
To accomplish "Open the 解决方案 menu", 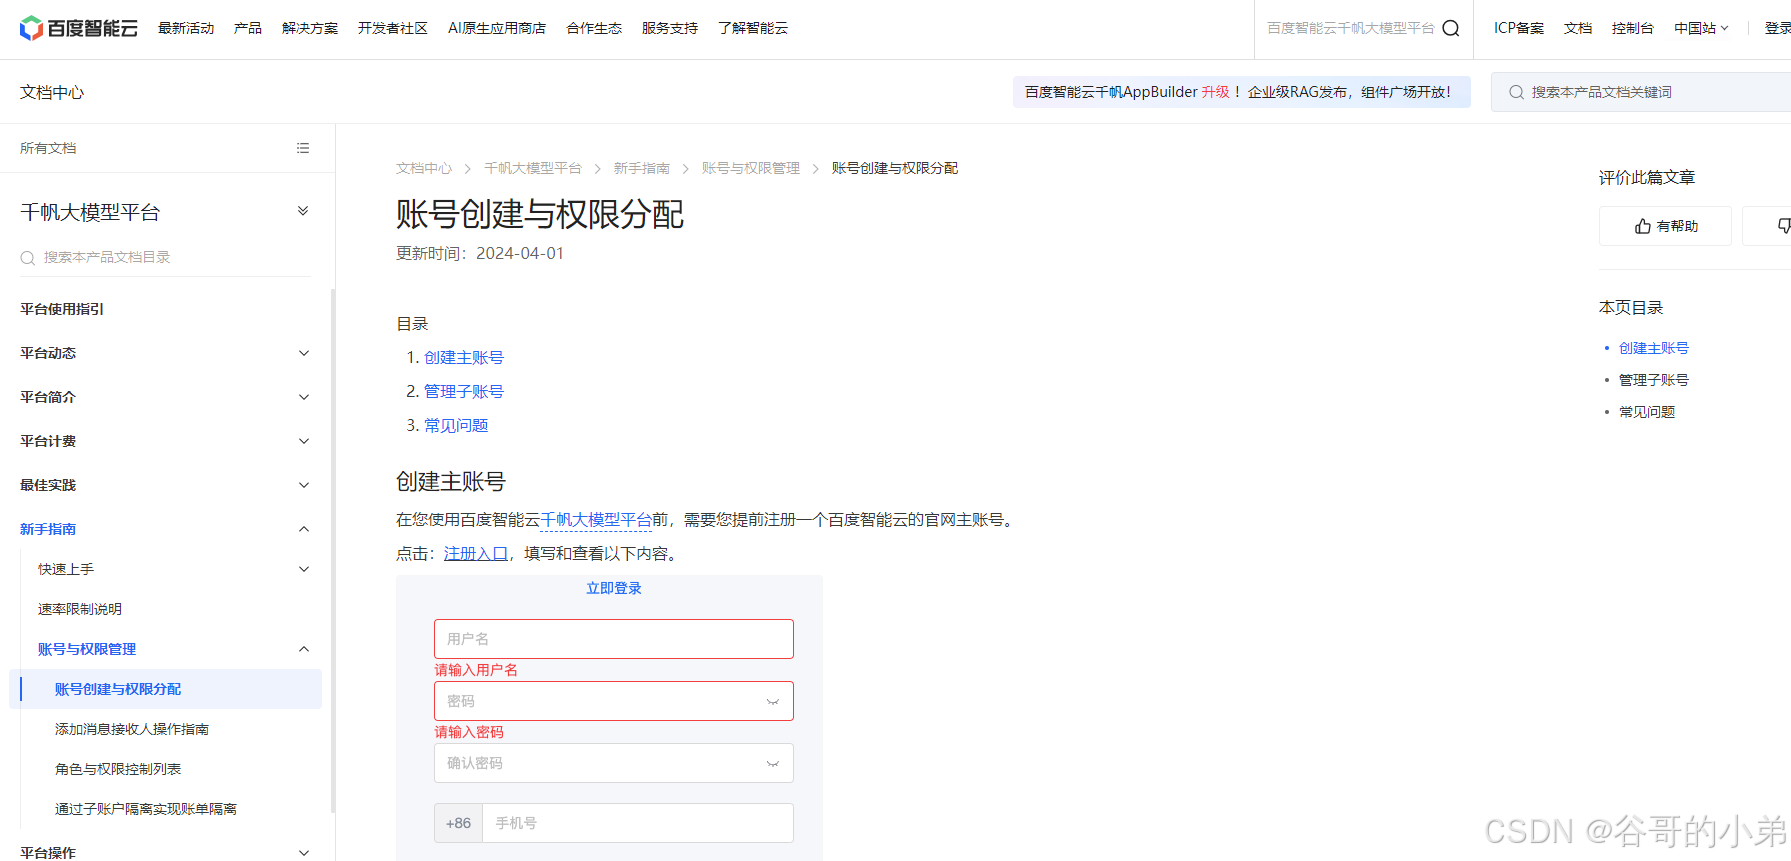I will [x=310, y=28].
